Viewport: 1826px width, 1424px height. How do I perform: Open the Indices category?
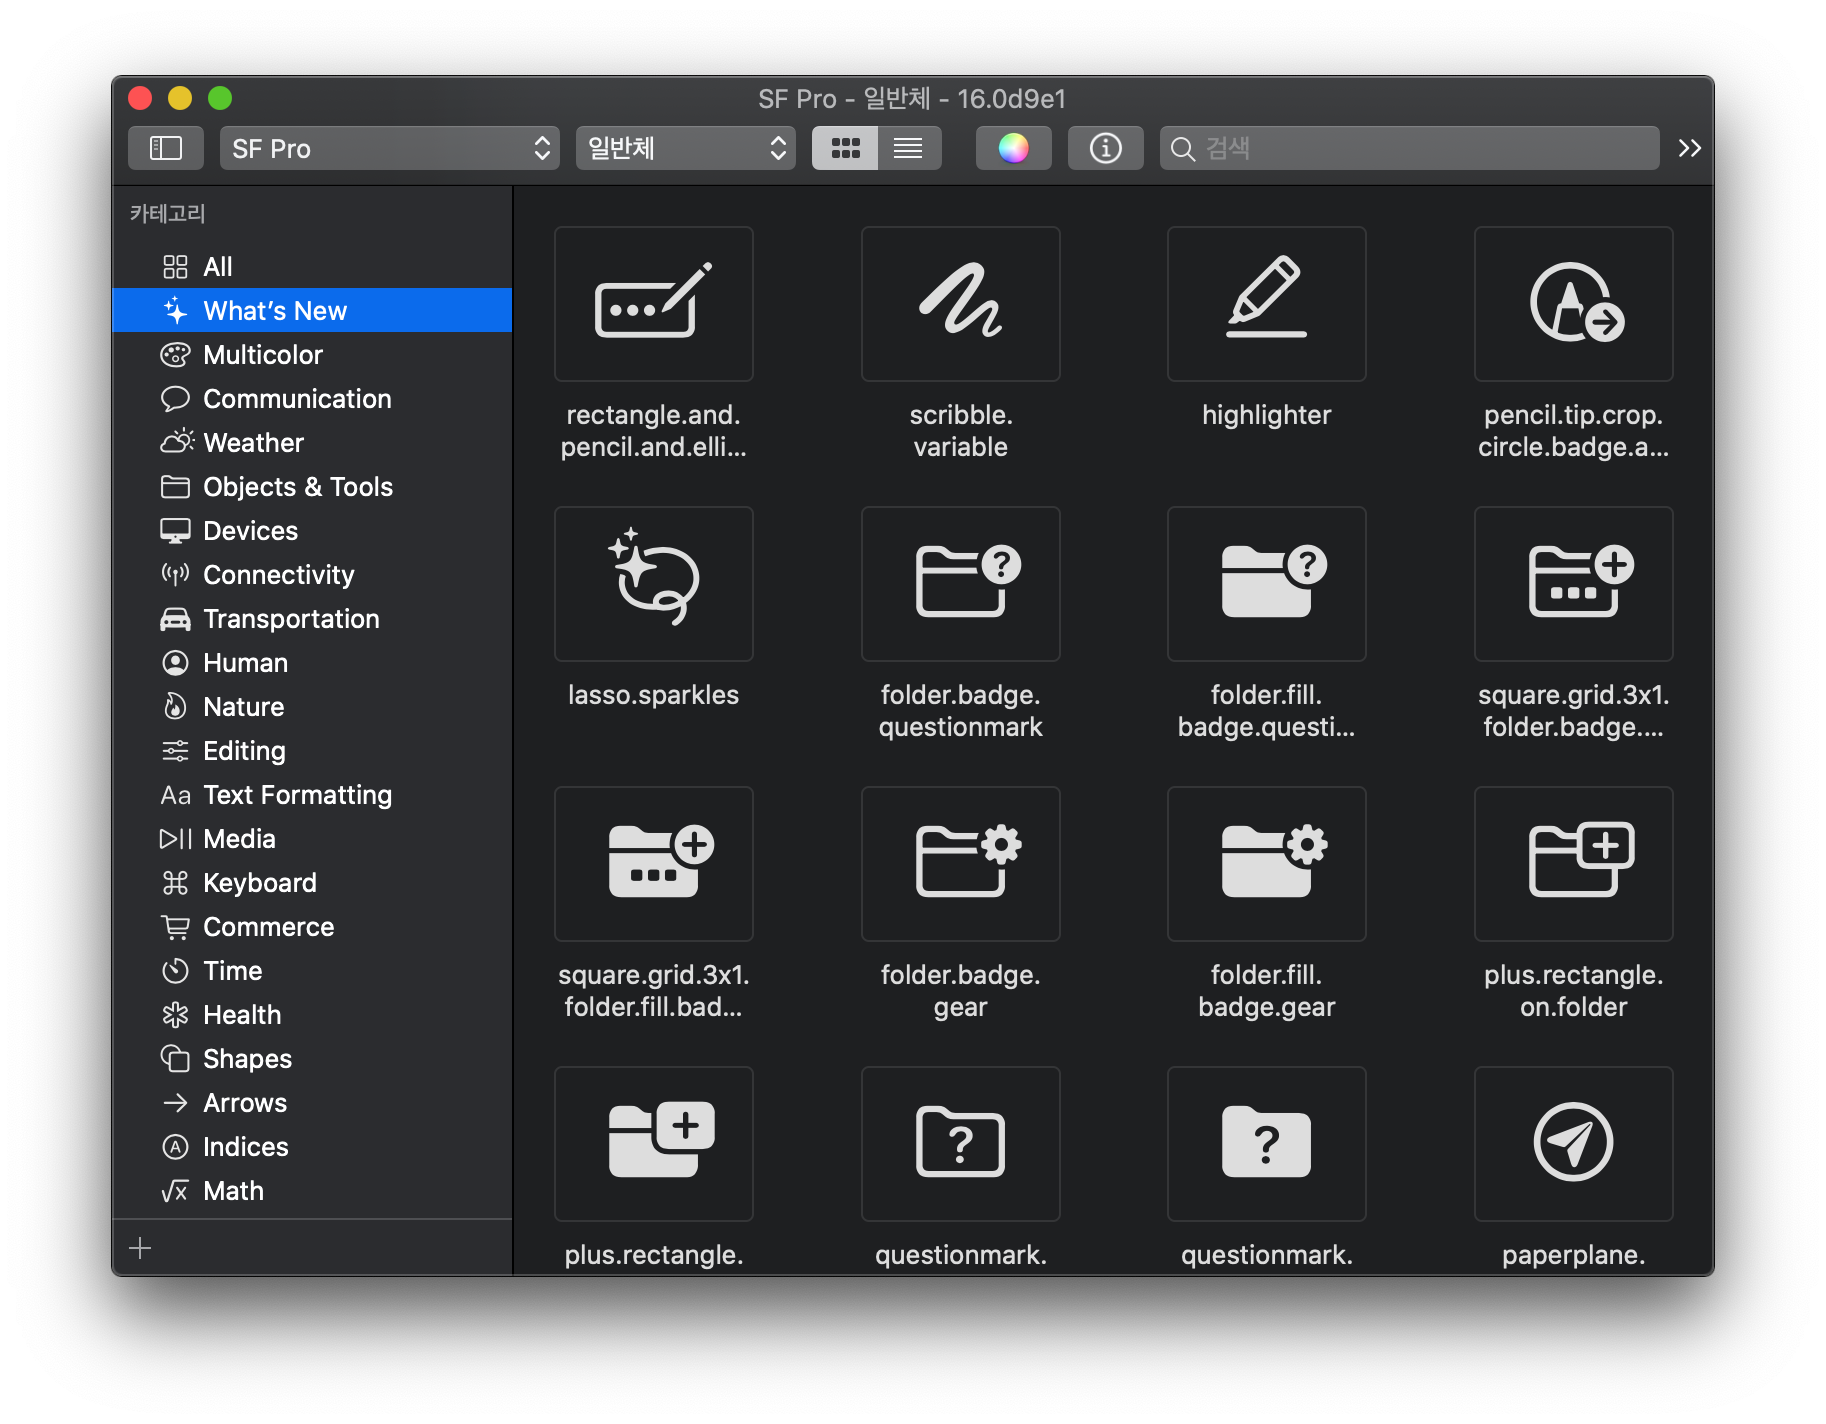pyautogui.click(x=312, y=1147)
